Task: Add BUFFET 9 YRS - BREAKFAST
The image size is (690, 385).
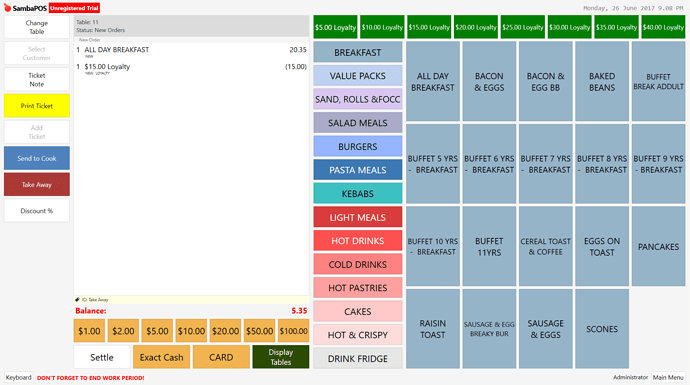Action: click(658, 164)
